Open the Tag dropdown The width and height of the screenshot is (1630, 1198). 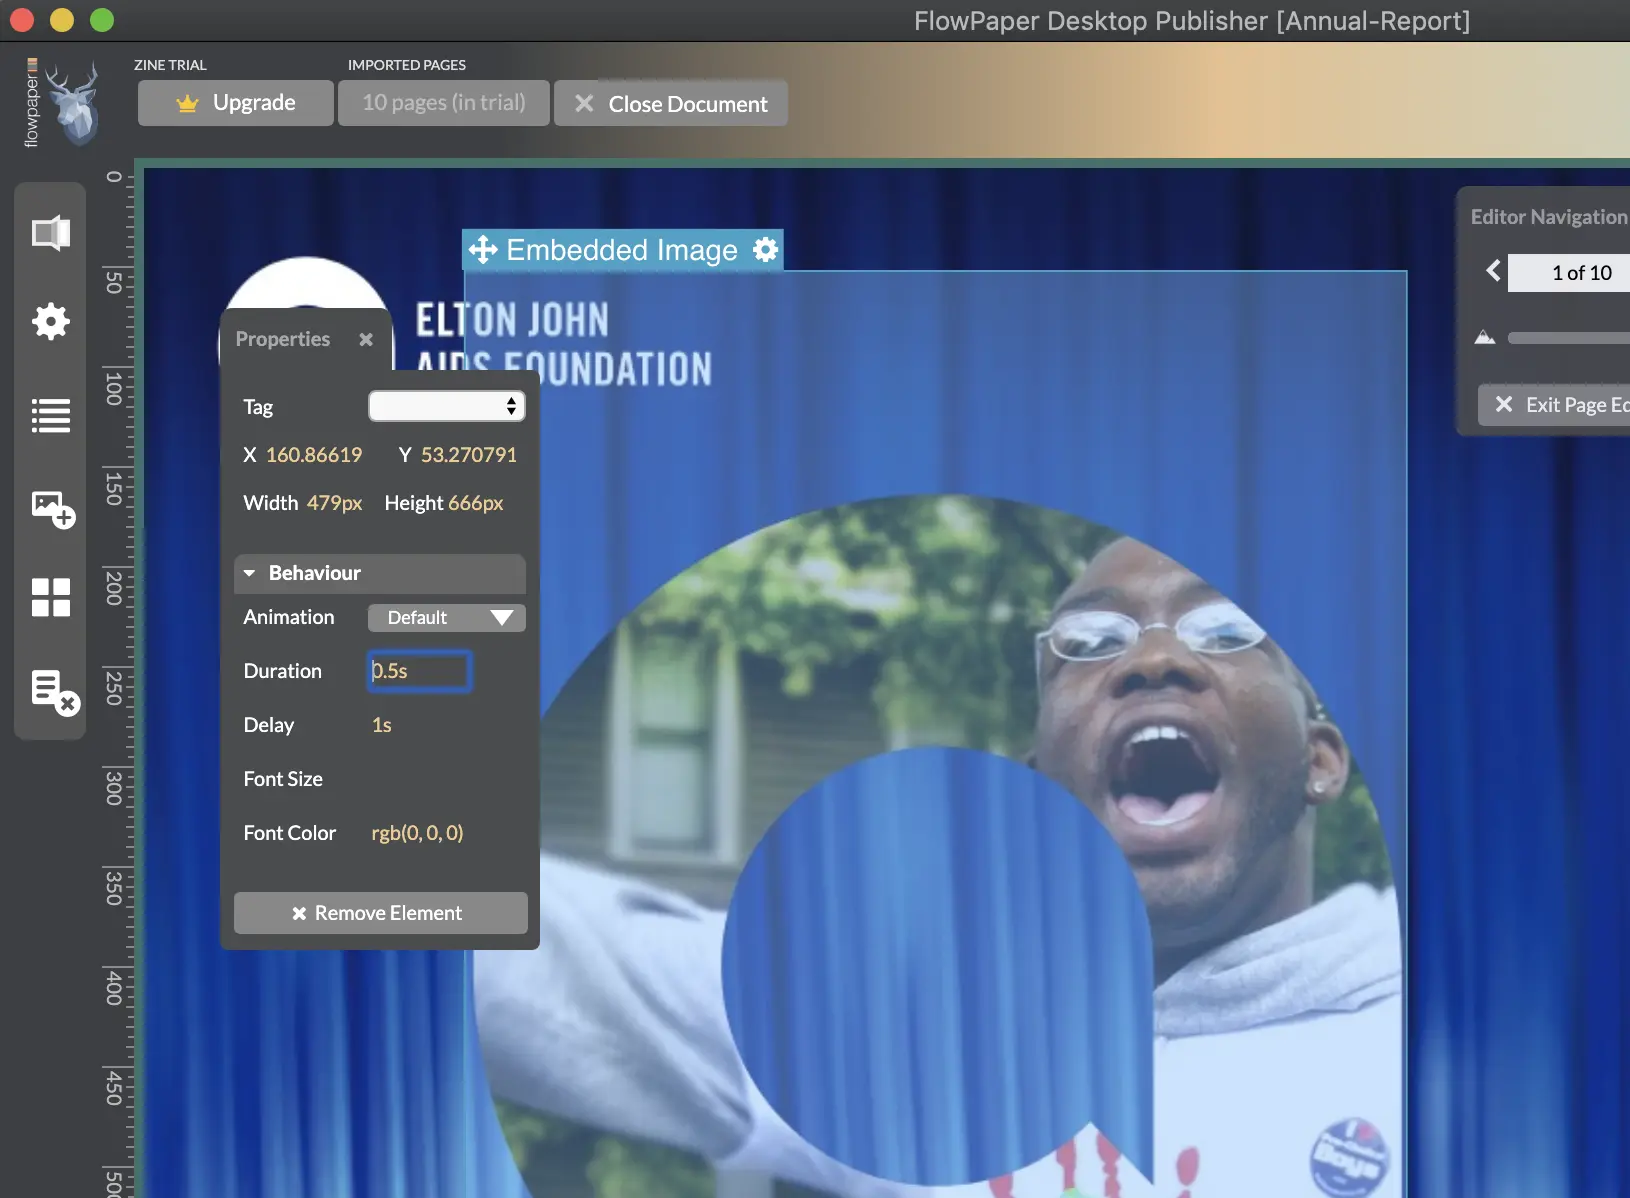447,406
